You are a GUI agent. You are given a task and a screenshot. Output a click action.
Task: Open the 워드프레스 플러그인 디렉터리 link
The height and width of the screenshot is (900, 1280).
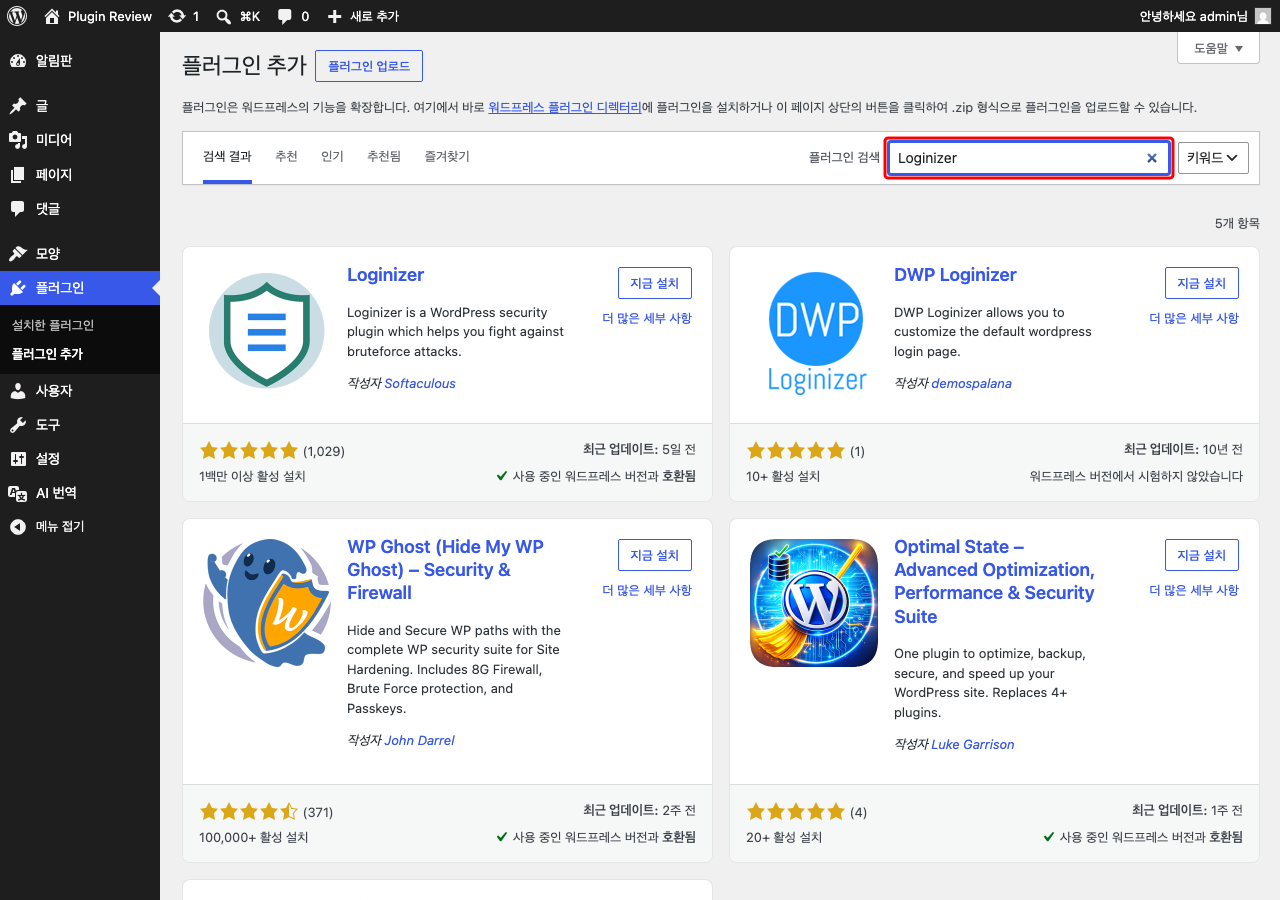click(565, 107)
